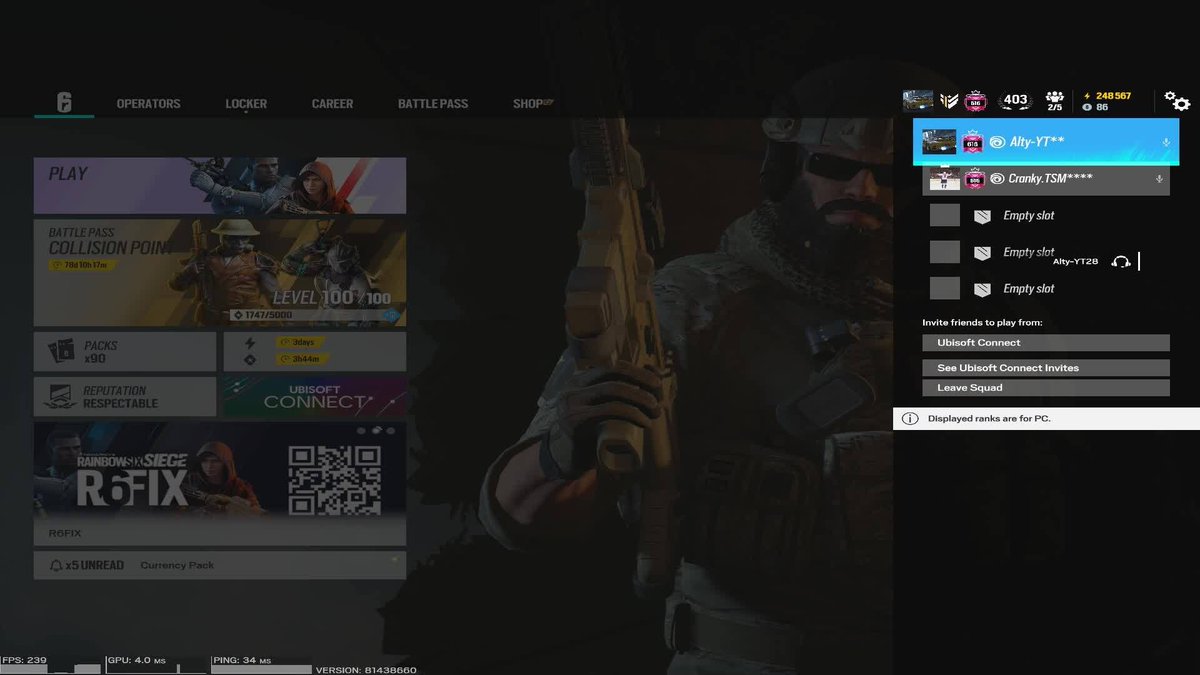
Task: Click LEVEL 100/100 text
Action: pos(332,298)
